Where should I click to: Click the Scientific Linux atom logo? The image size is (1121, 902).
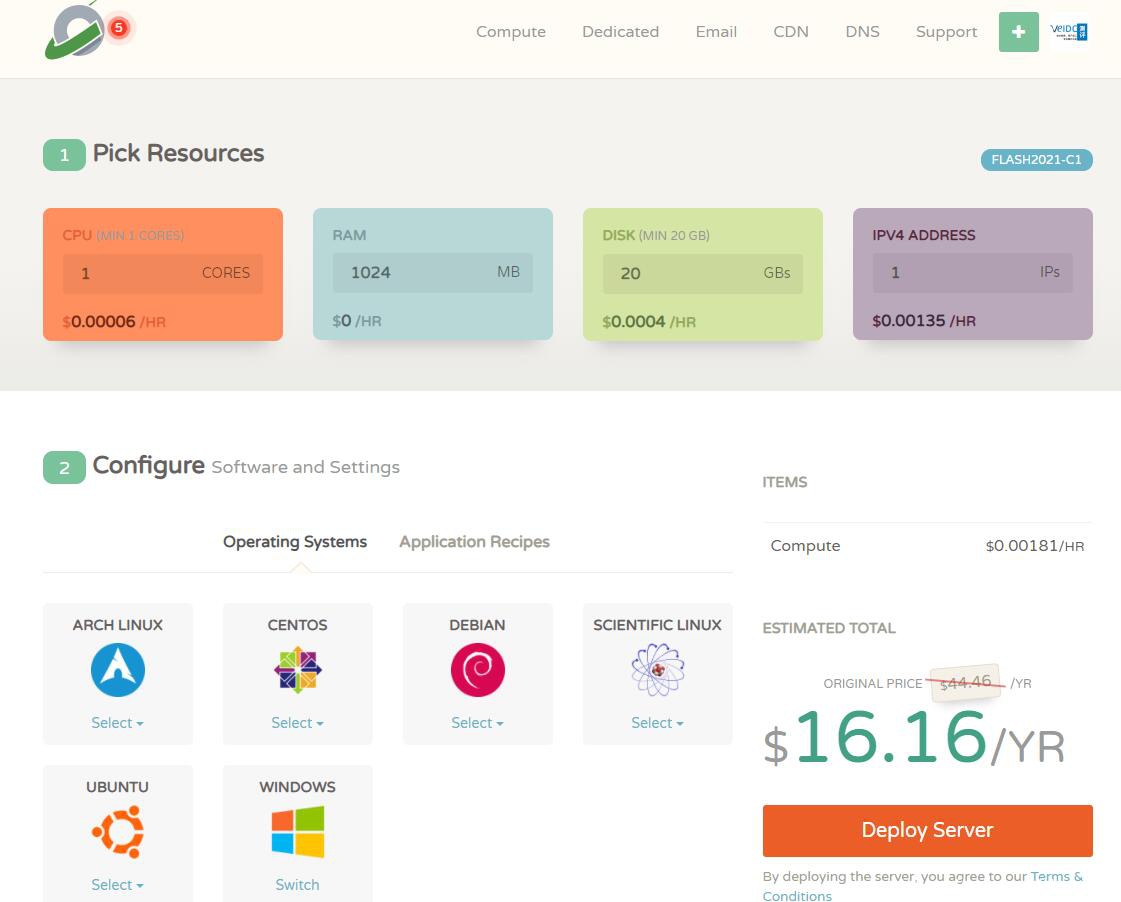[657, 670]
